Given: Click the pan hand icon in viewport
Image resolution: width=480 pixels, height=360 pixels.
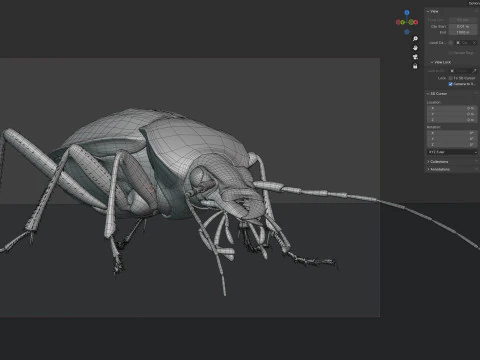Looking at the screenshot, I should point(415,48).
